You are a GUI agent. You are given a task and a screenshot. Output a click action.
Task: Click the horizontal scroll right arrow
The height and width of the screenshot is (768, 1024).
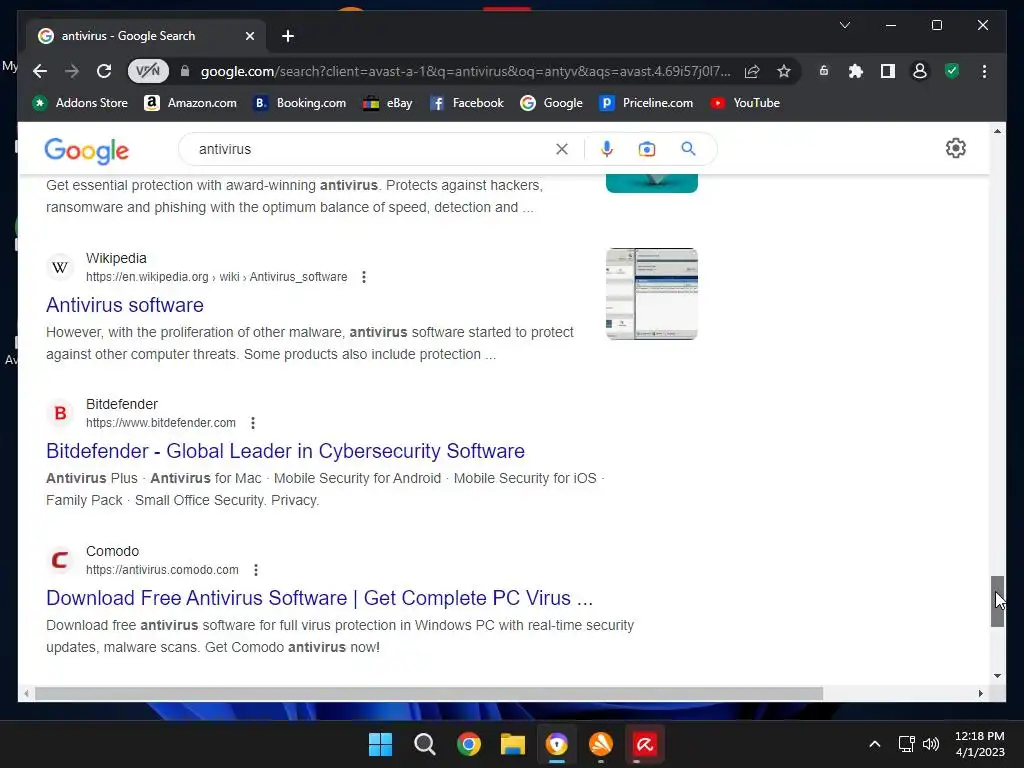(x=980, y=694)
